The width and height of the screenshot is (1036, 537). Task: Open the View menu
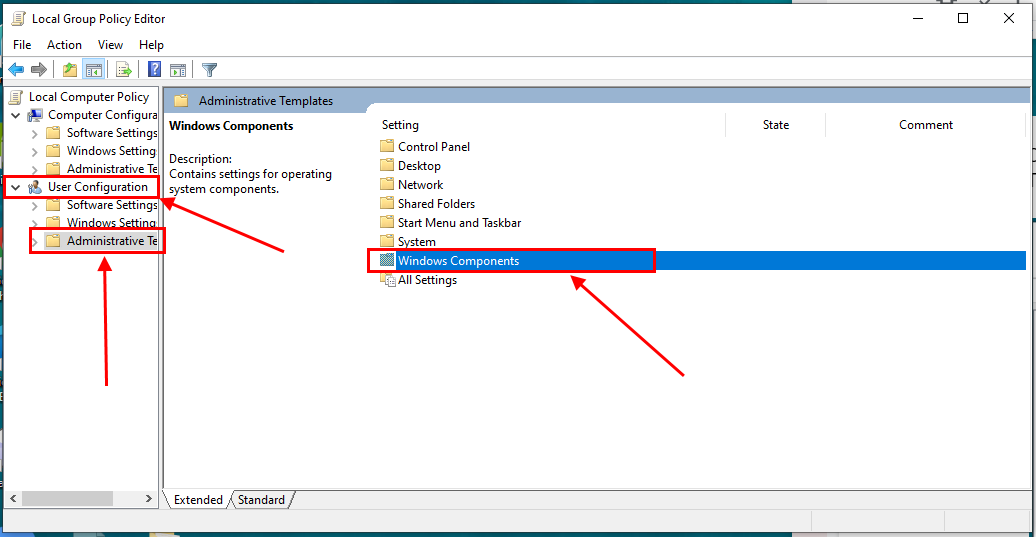110,44
